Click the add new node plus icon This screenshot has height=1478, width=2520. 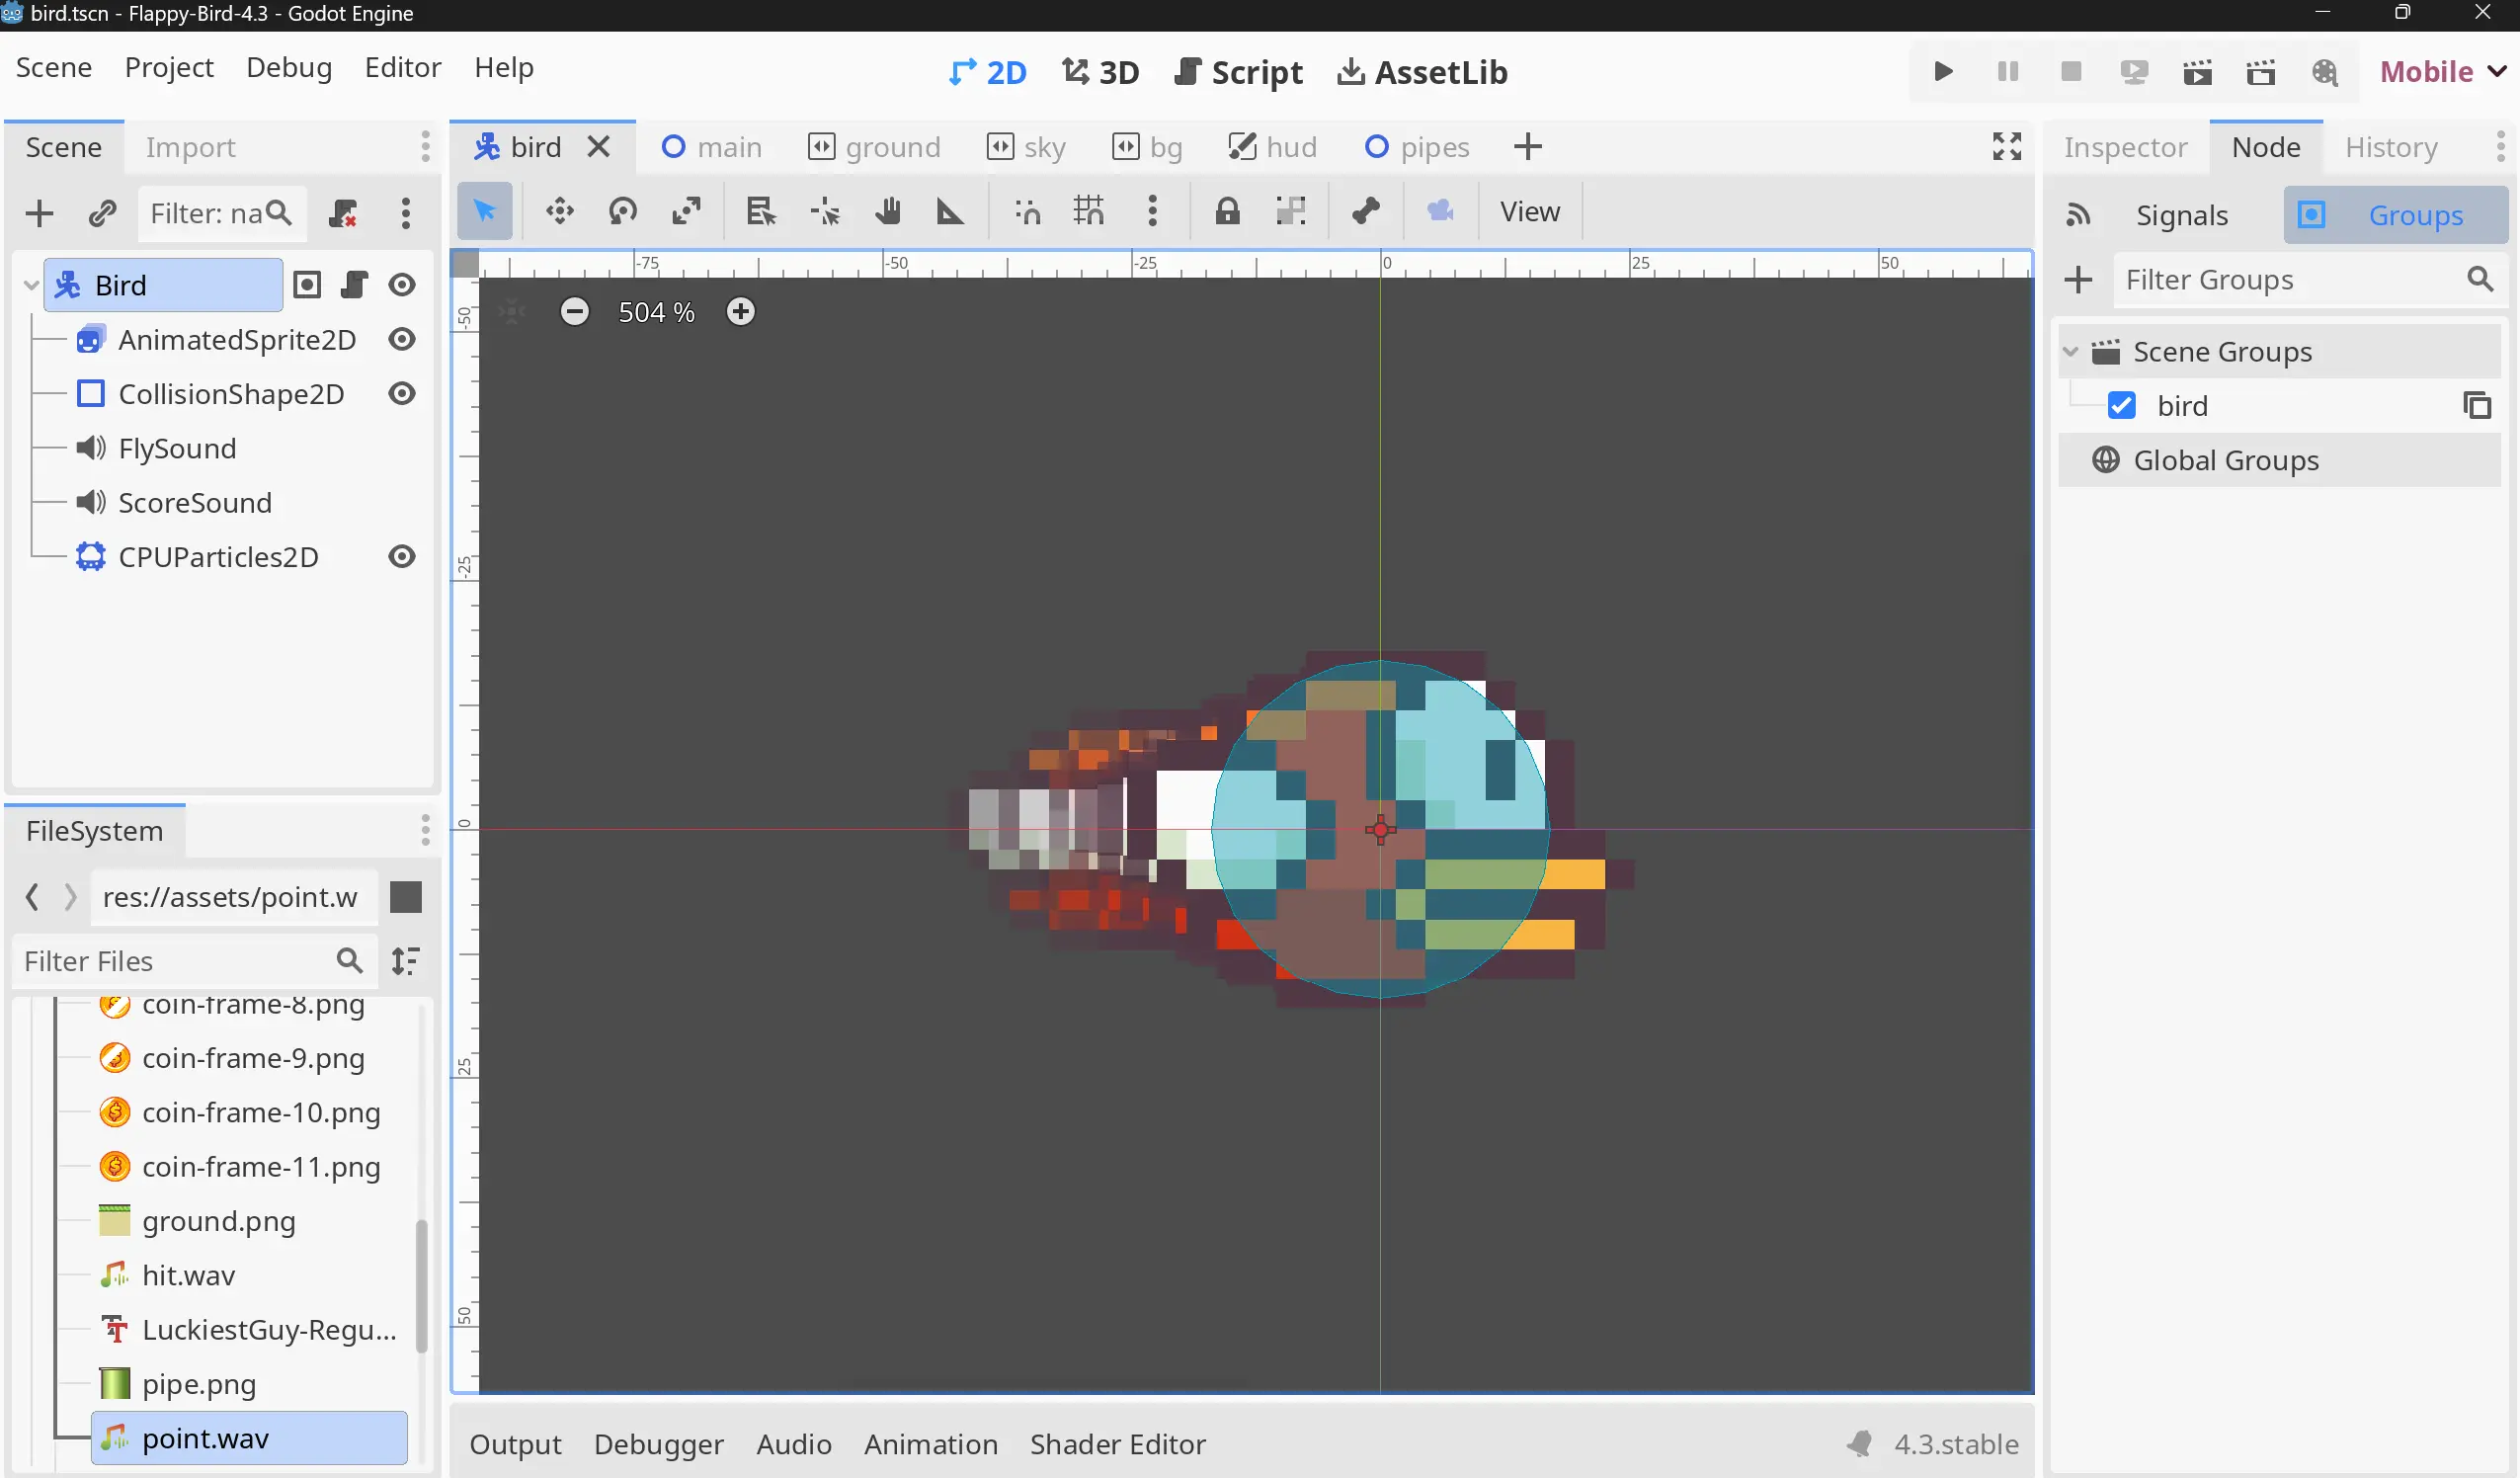39,213
